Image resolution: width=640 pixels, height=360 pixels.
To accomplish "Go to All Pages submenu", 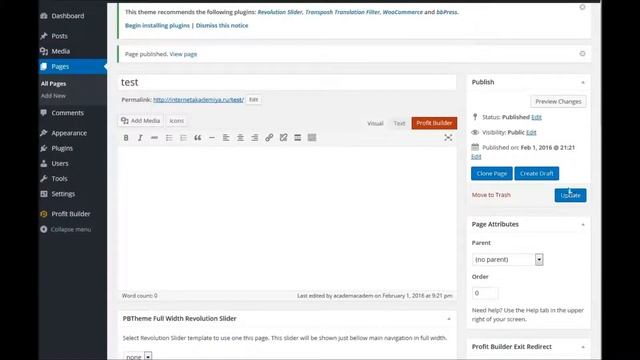I will 53,84.
